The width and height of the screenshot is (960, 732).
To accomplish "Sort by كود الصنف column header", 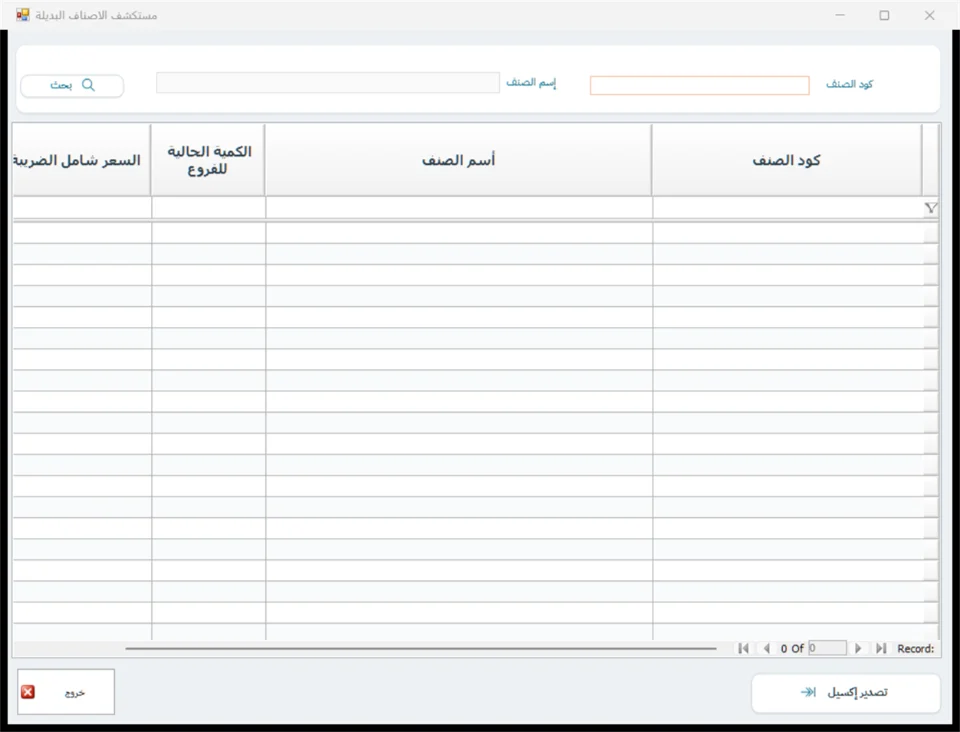I will click(787, 160).
